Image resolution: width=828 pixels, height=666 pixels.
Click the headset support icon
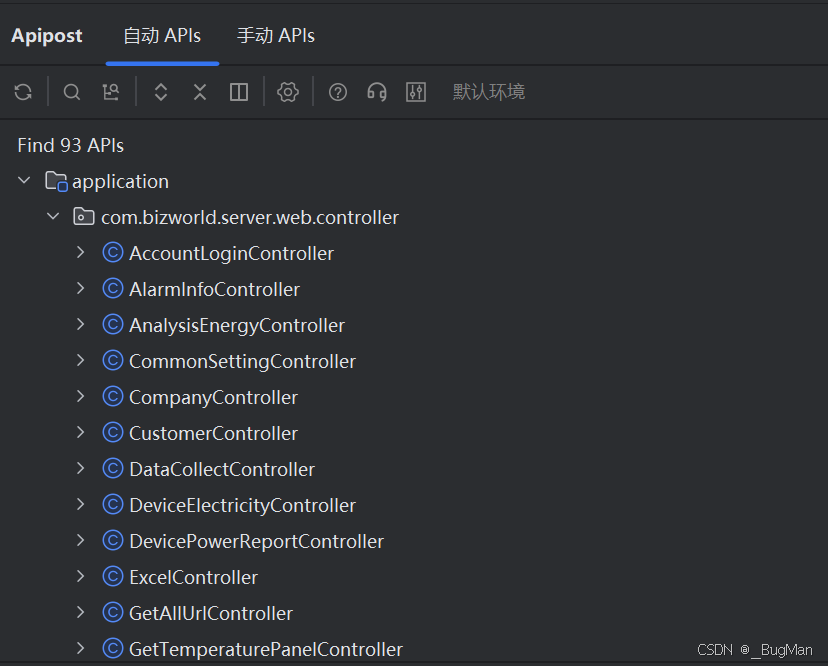coord(377,92)
